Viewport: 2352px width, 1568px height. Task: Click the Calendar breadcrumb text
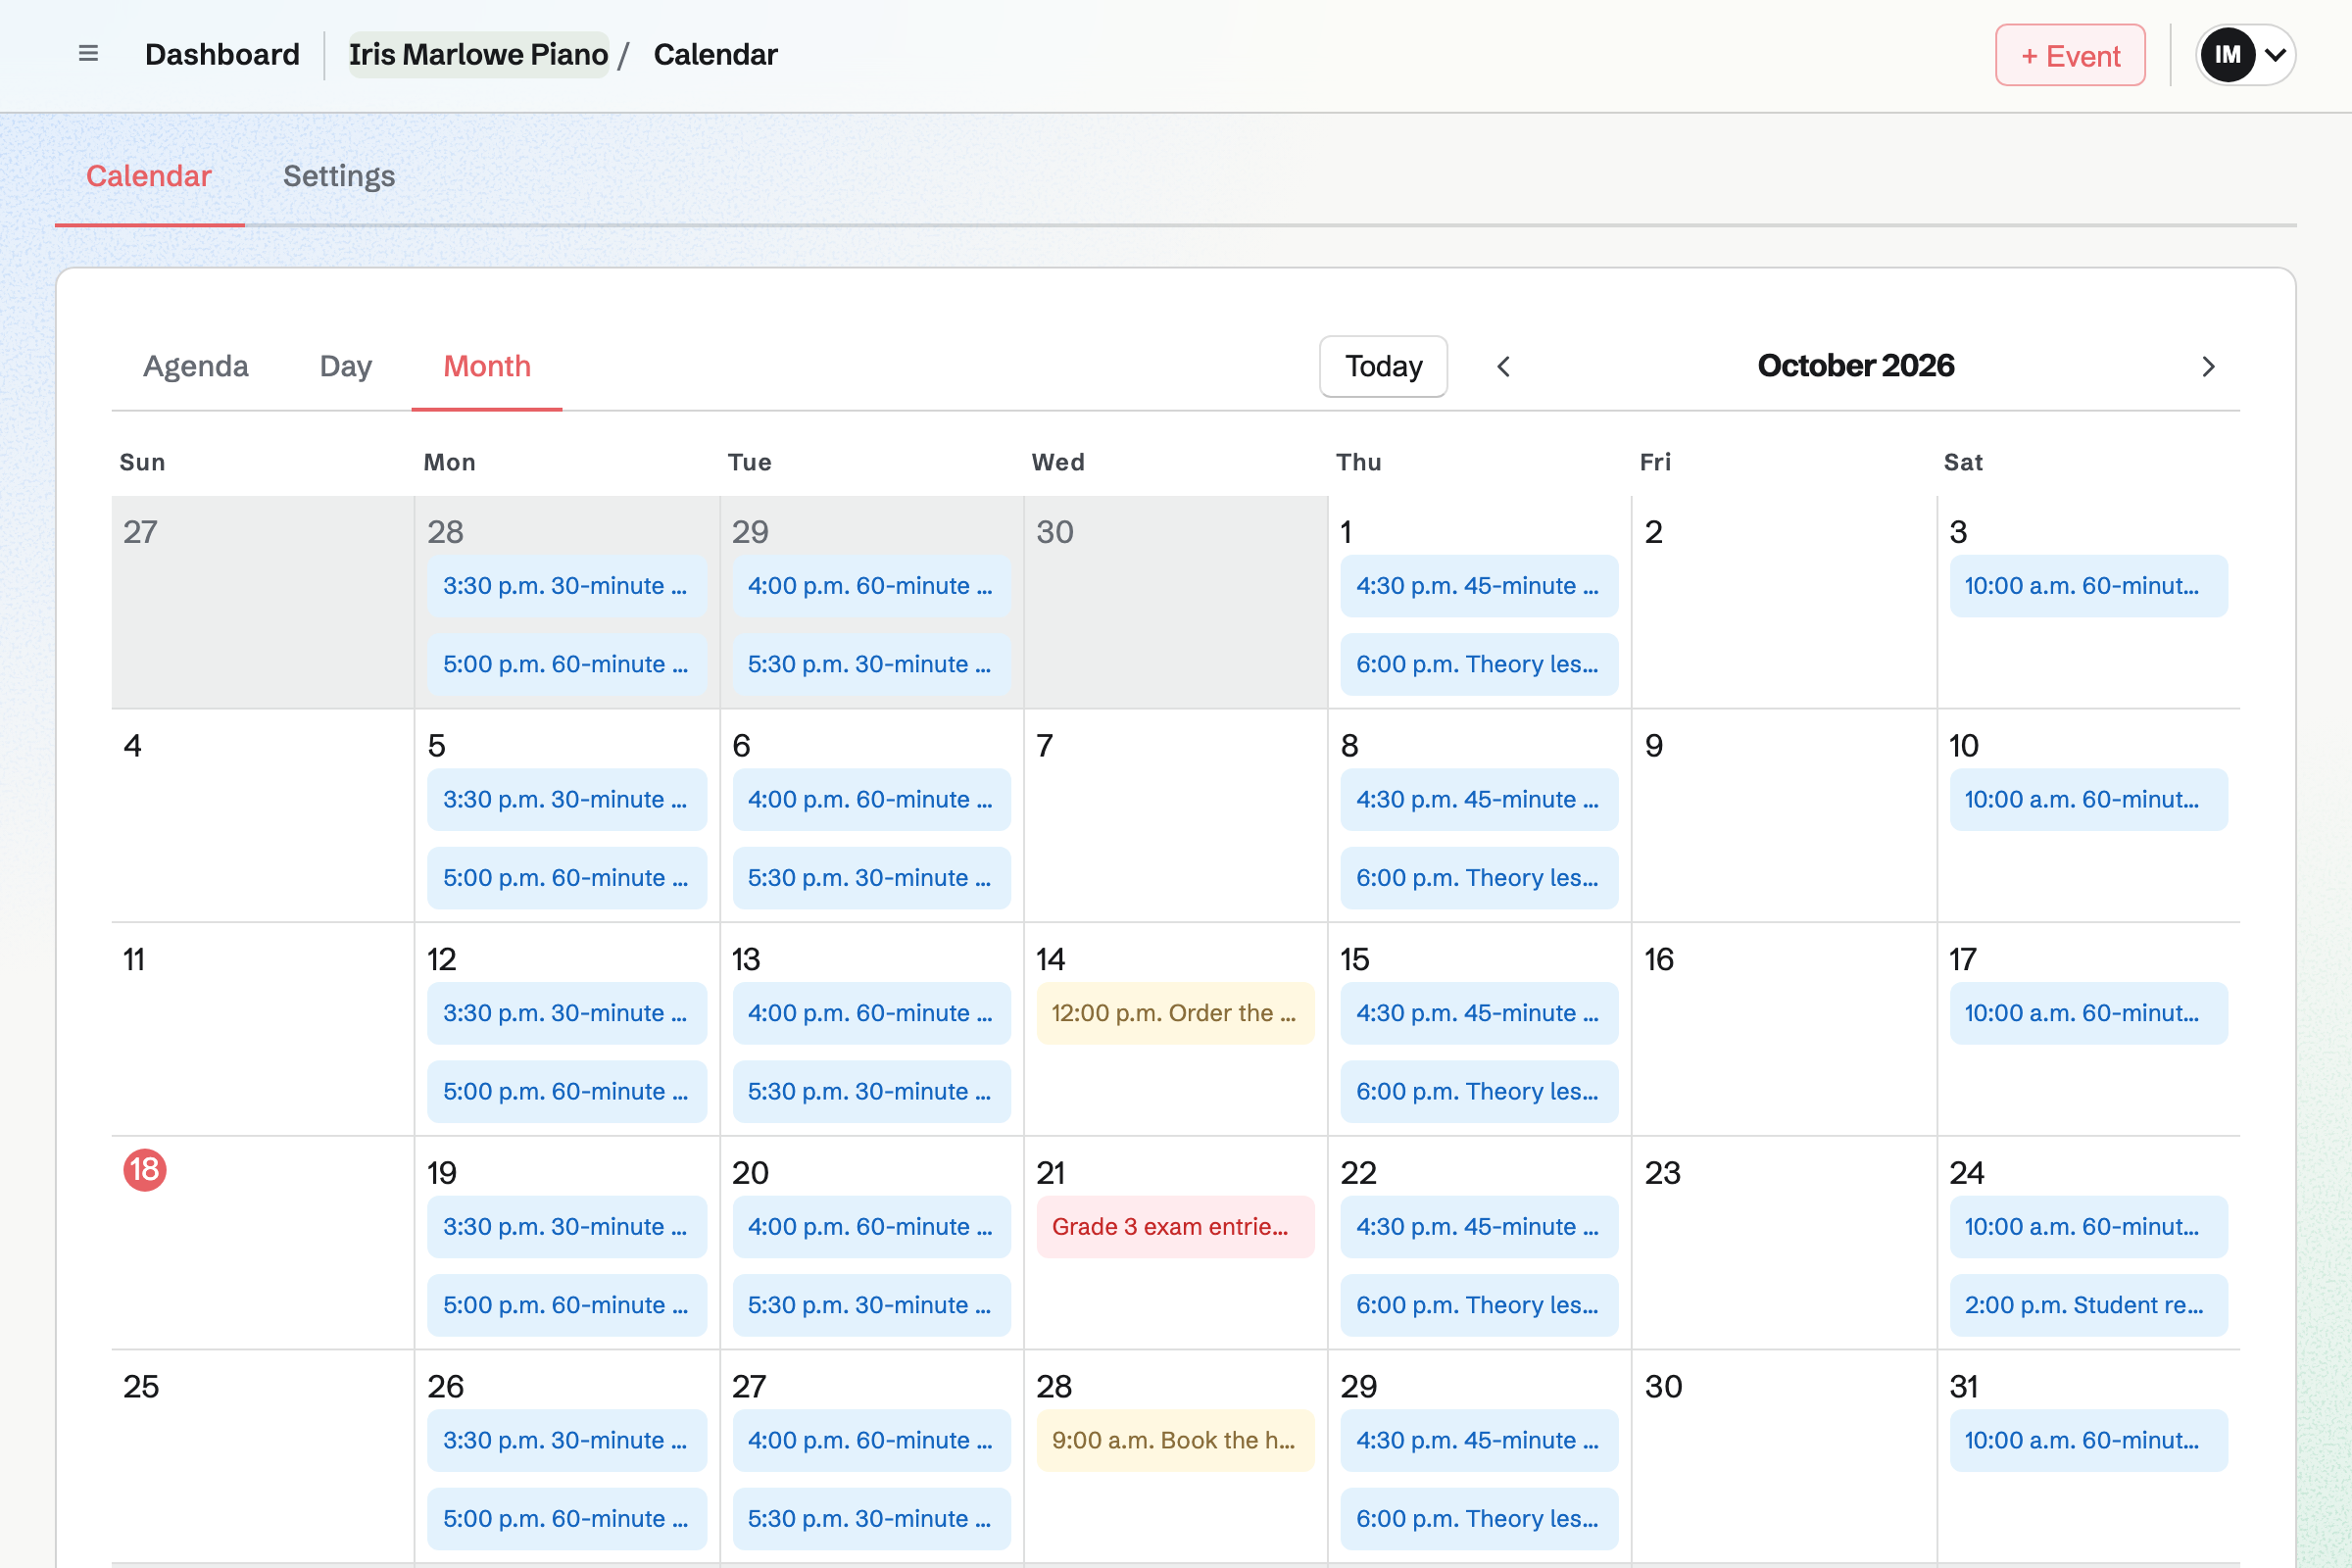(x=715, y=54)
